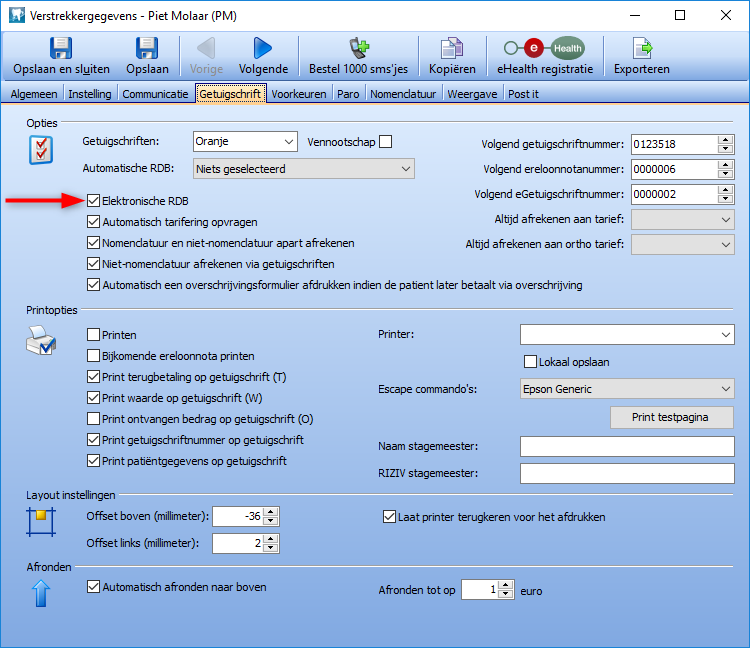Click the Print testpagina button
Image resolution: width=750 pixels, height=648 pixels.
tap(672, 417)
